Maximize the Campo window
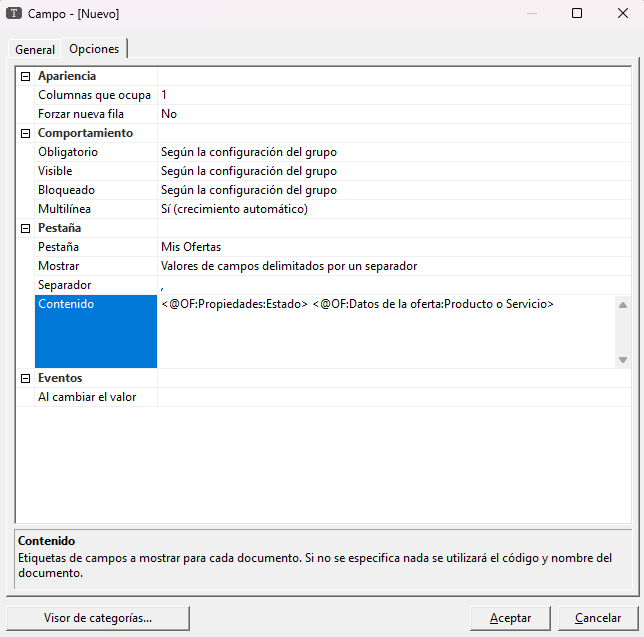 (x=577, y=14)
